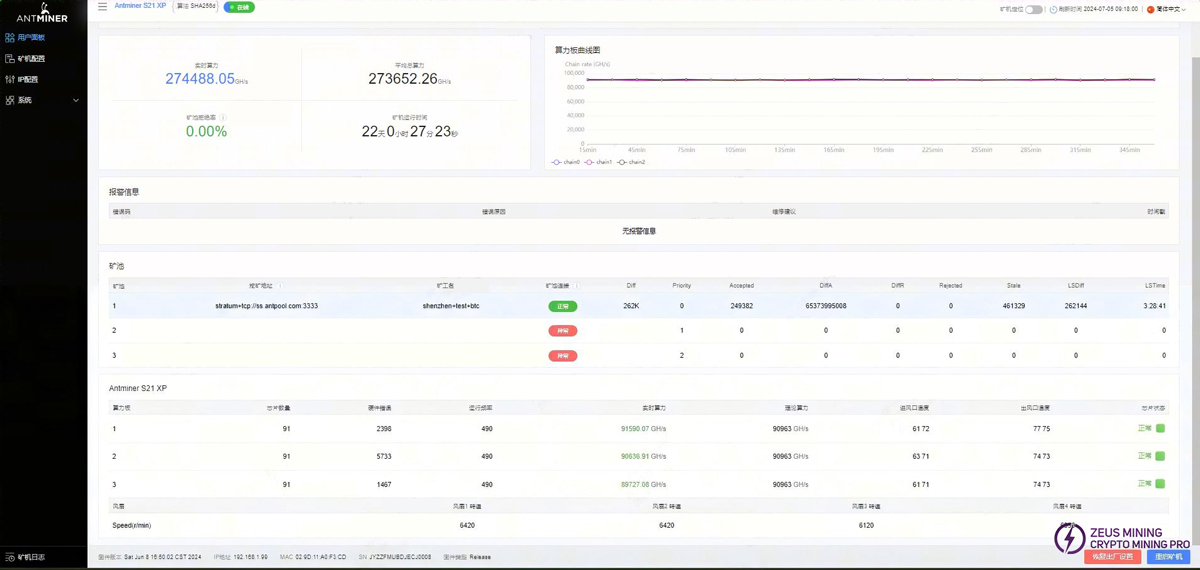Open the 简体中文 language dropdown
This screenshot has height=570, width=1200.
1166,9
